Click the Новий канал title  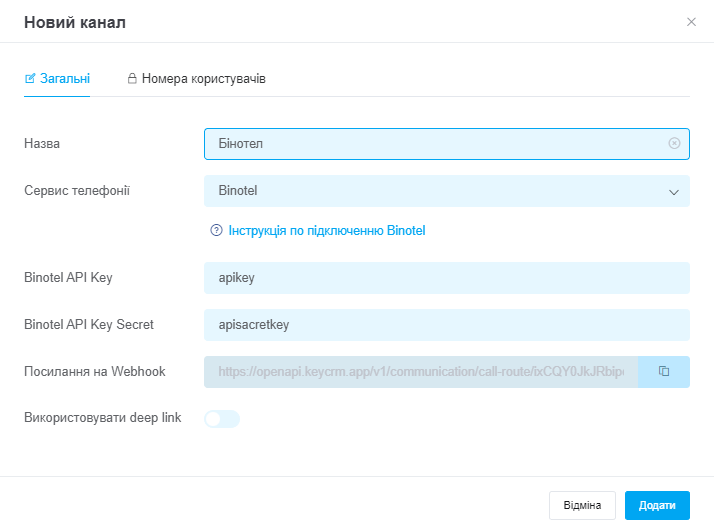tap(75, 22)
